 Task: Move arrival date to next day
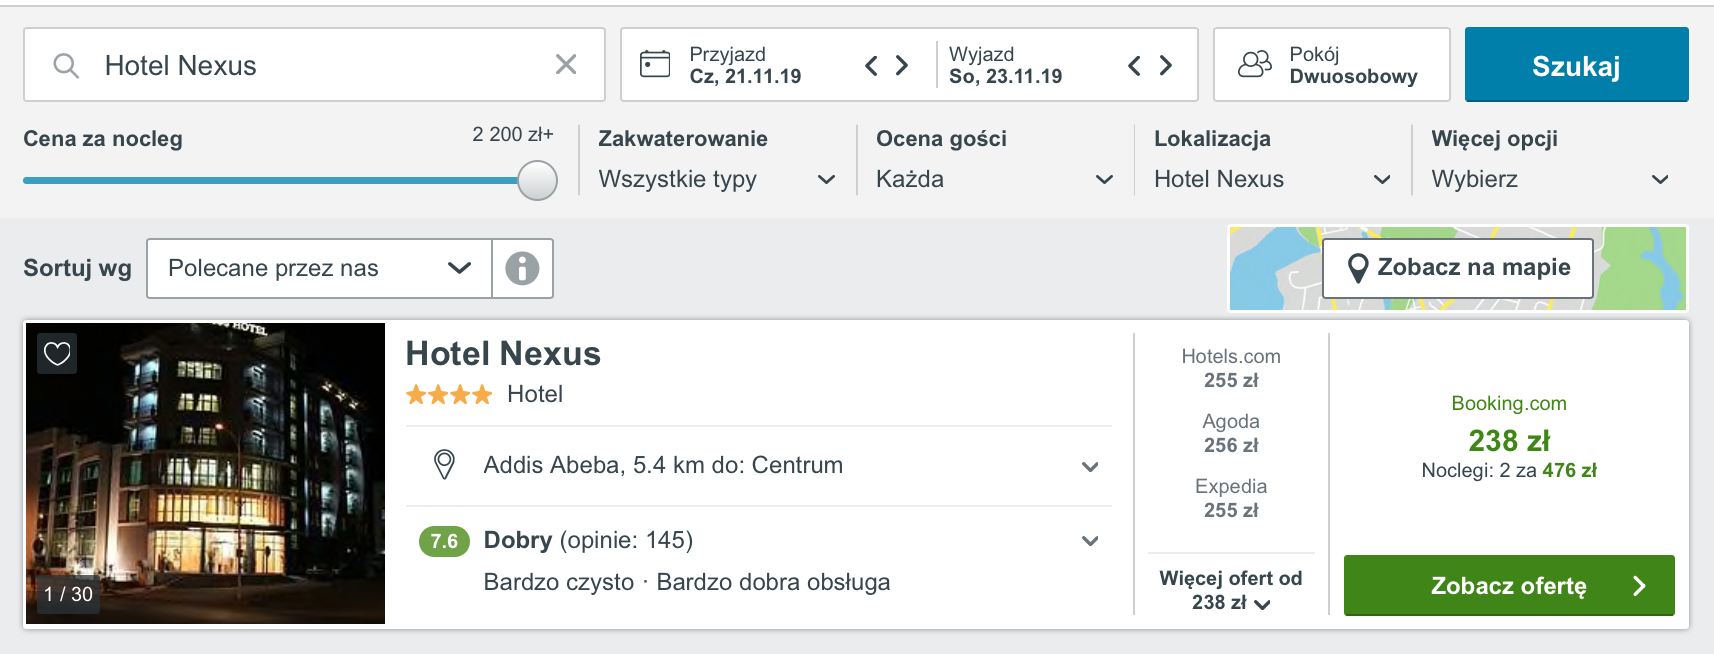902,66
